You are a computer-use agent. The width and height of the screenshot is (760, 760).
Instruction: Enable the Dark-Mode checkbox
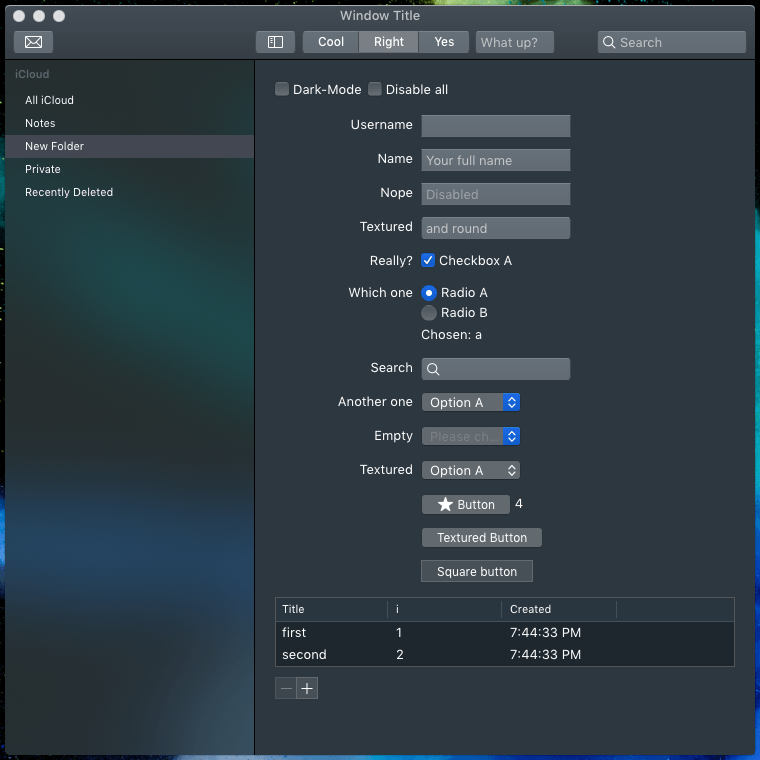282,89
